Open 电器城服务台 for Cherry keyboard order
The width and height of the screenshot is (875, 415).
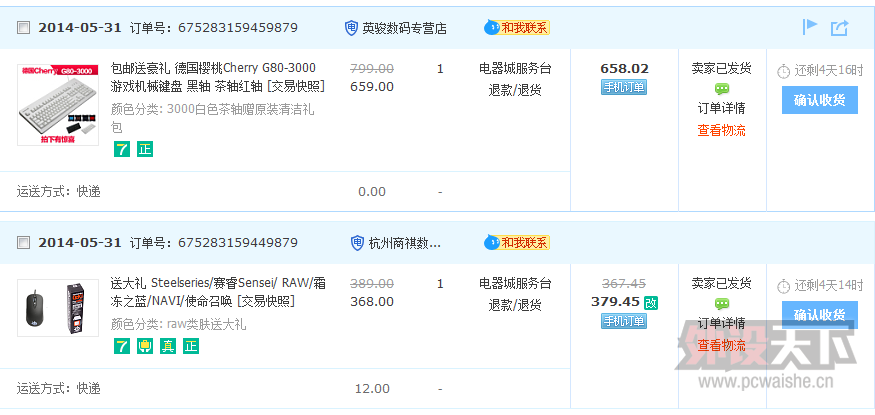[515, 69]
